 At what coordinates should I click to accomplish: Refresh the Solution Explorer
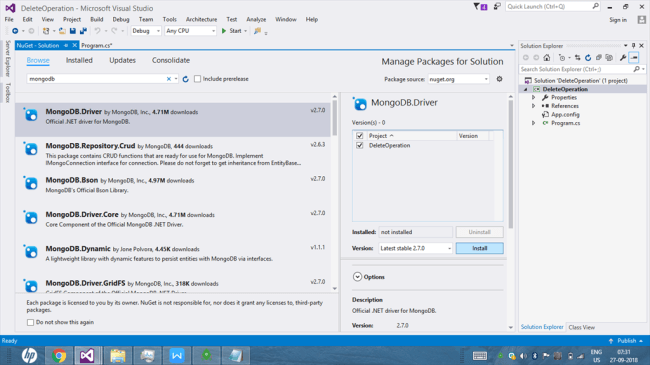click(x=588, y=58)
